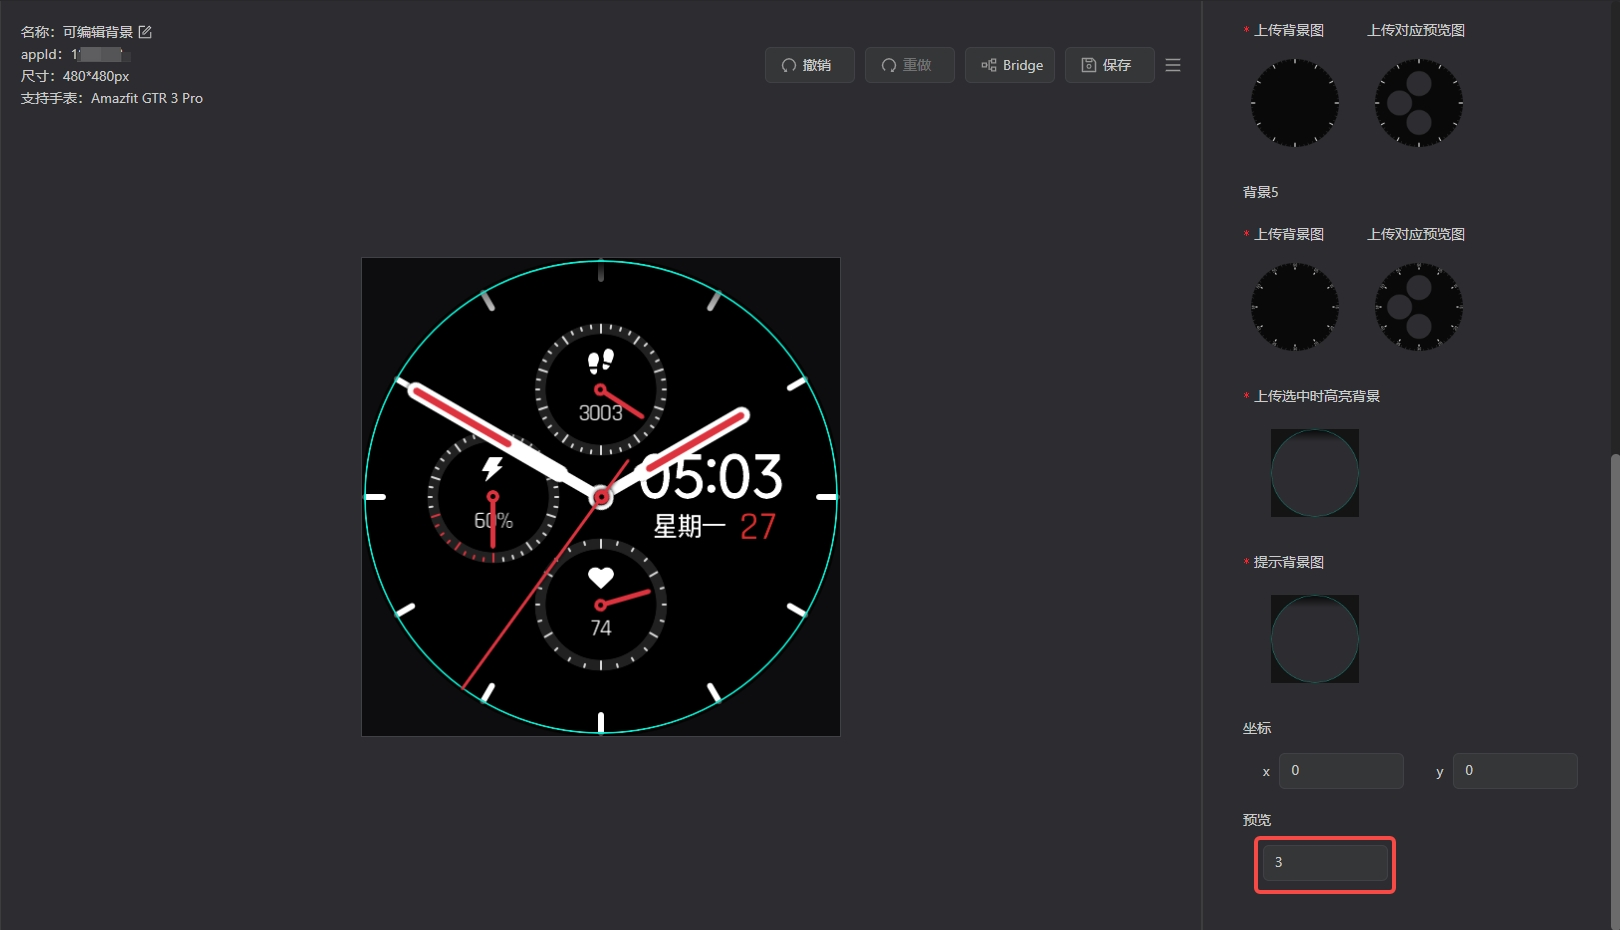Click the 背景5 preview image thumbnail
This screenshot has width=1620, height=930.
[x=1418, y=306]
